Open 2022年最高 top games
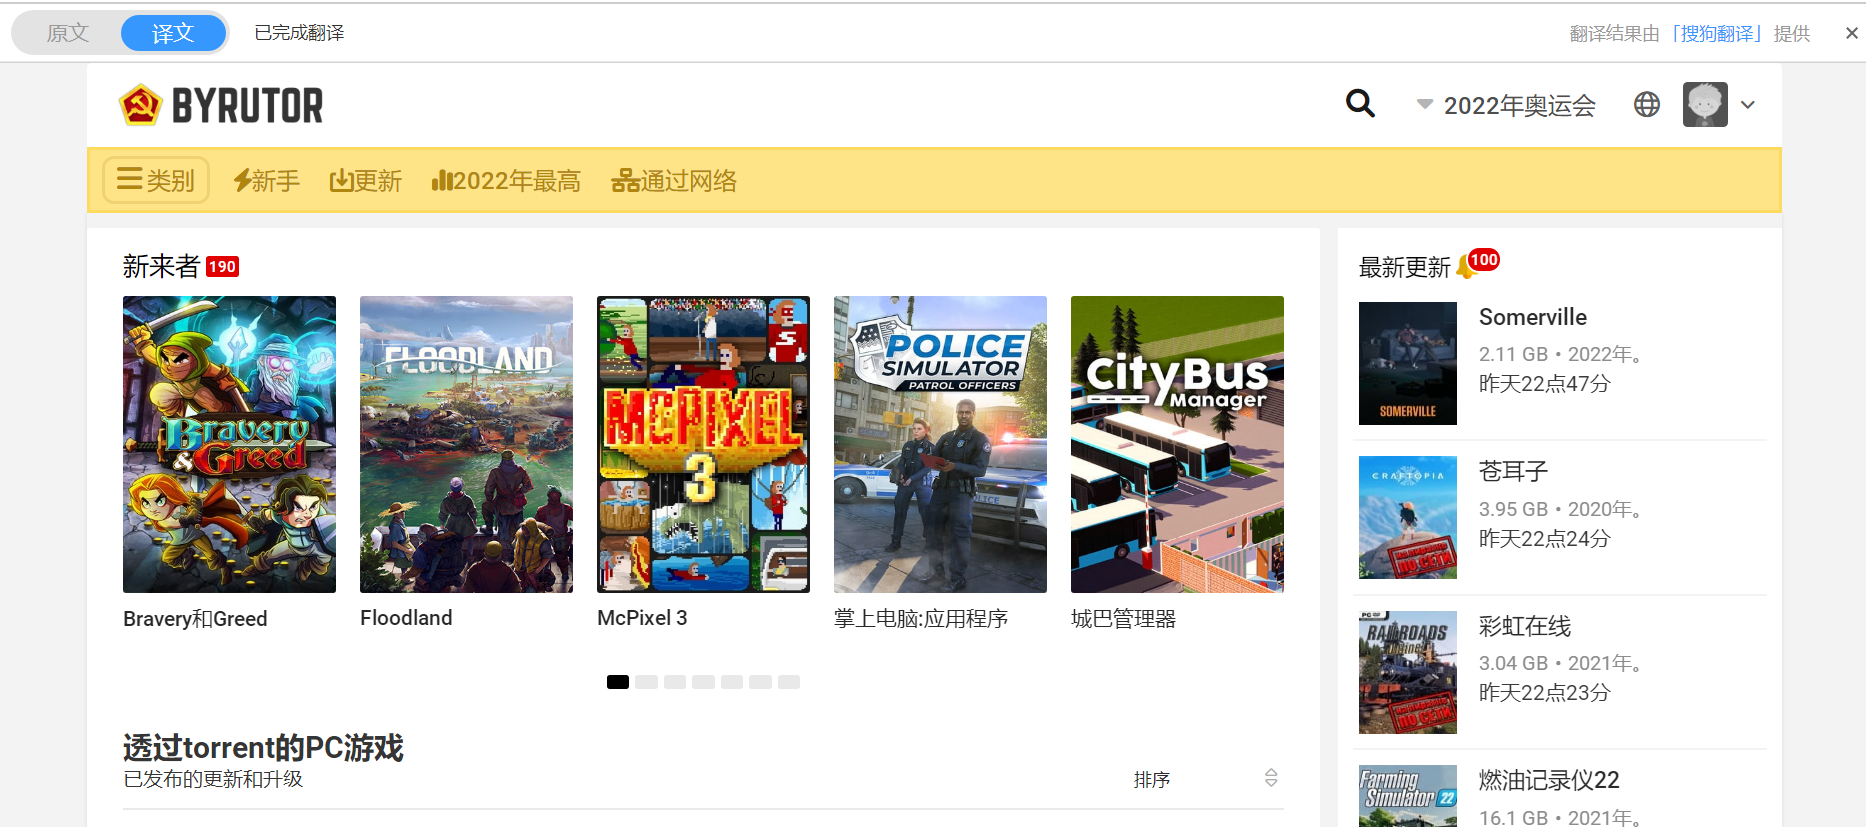 point(506,181)
